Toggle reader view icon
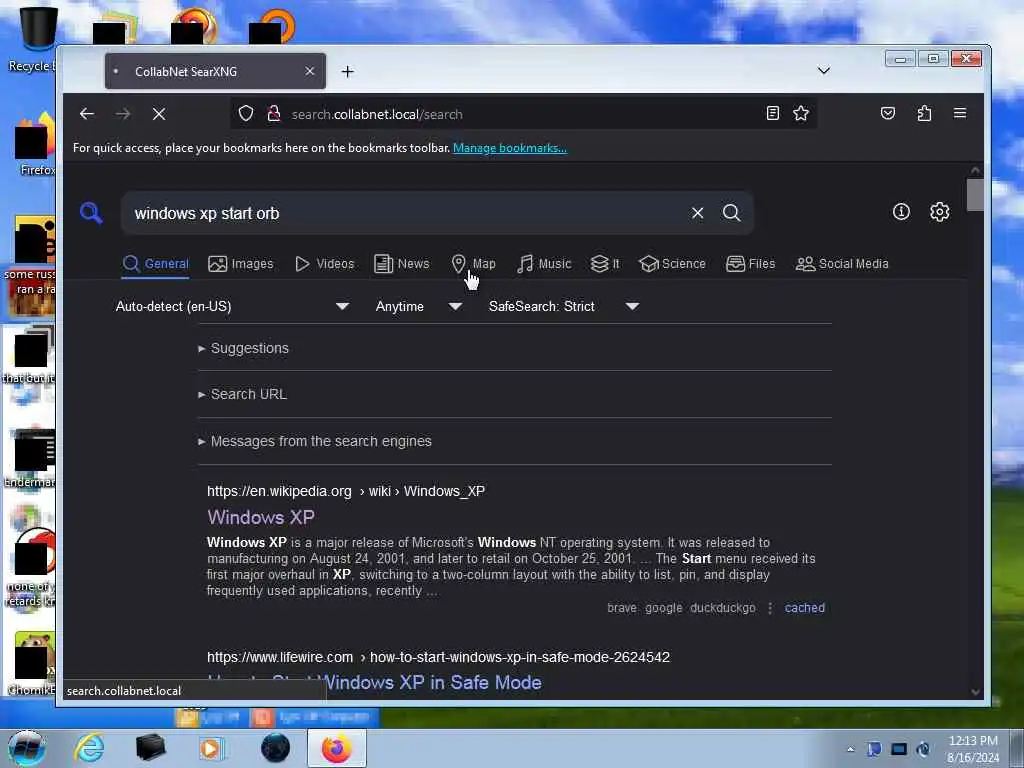1024x768 pixels. pos(773,114)
